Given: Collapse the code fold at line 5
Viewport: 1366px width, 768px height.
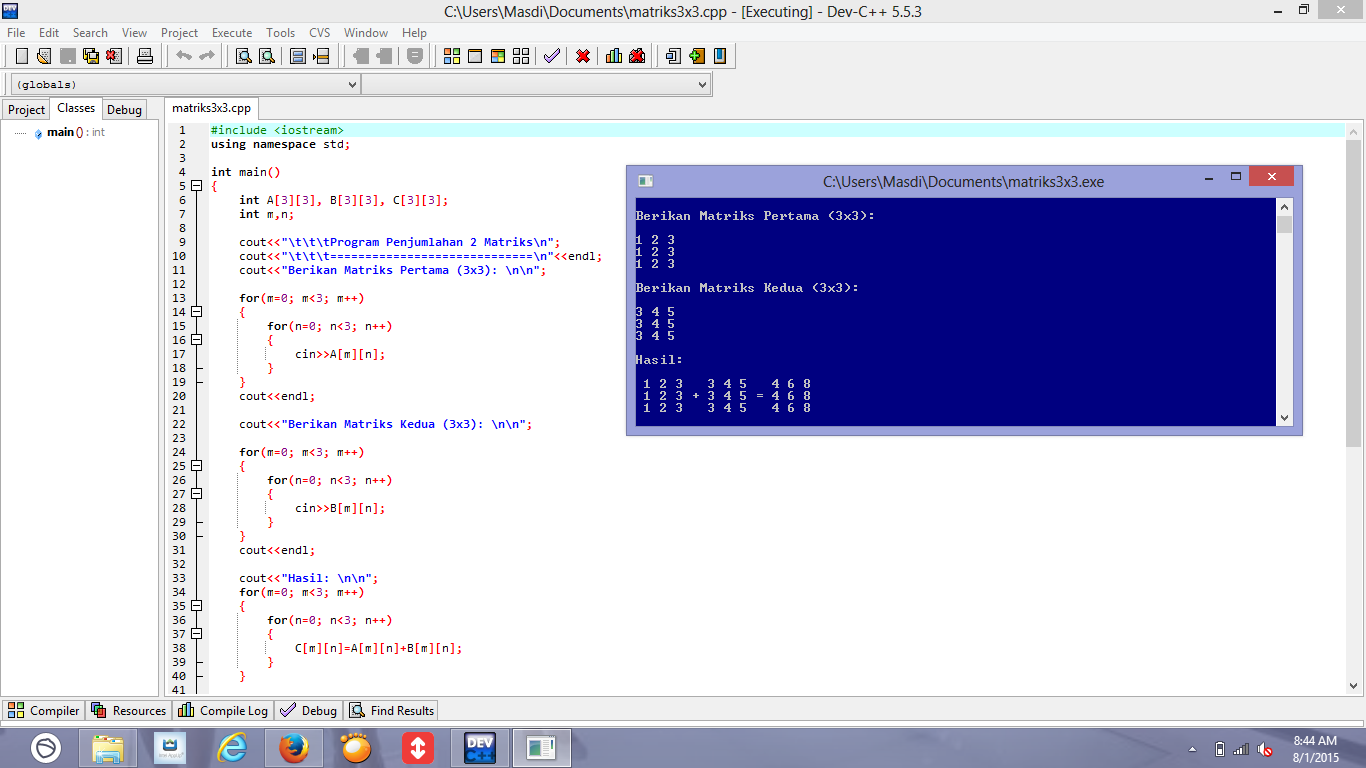Looking at the screenshot, I should click(x=197, y=186).
